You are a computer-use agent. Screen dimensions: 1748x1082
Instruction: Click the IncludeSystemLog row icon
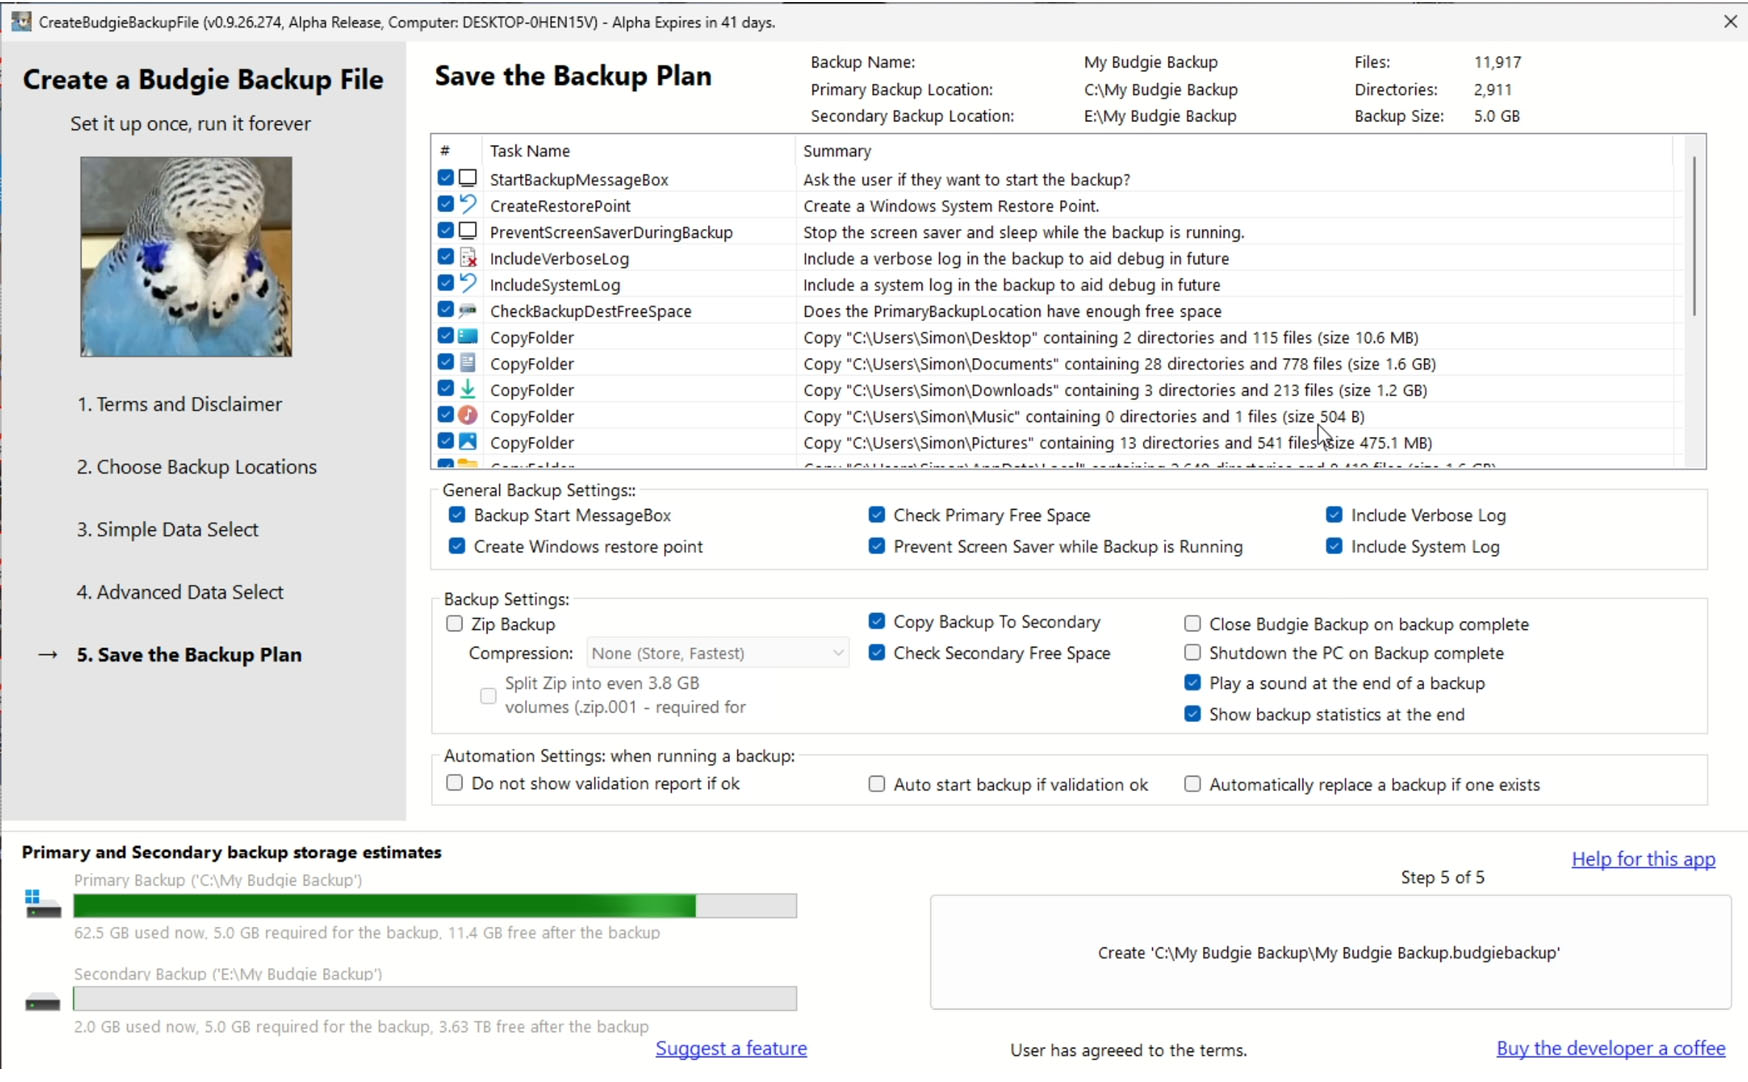[x=467, y=283]
